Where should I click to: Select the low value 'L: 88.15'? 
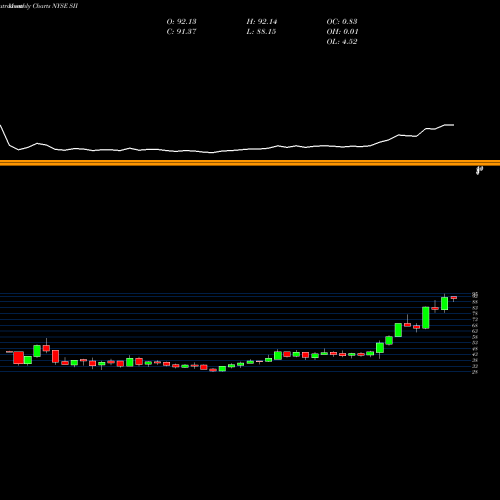[261, 32]
